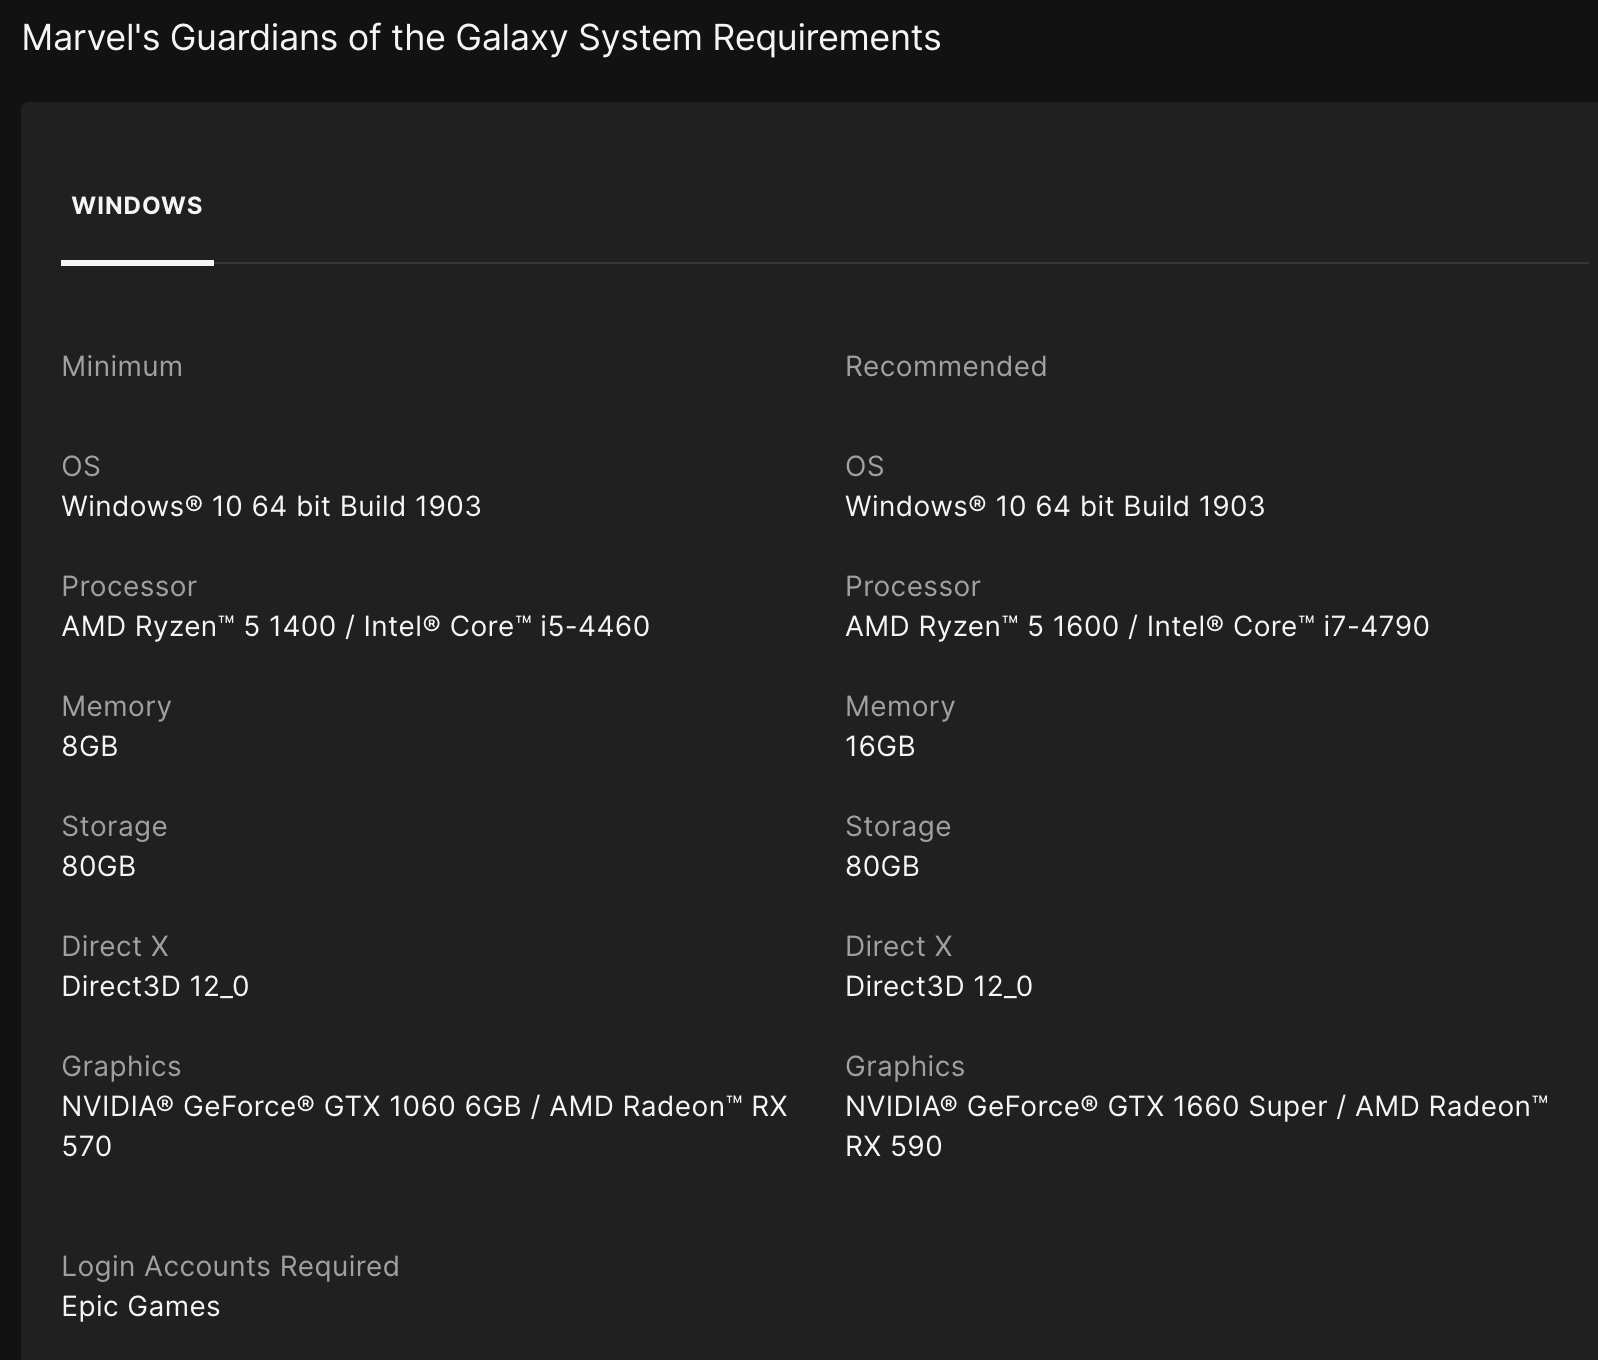
Task: Click the 16GB recommended memory value
Action: [x=880, y=746]
